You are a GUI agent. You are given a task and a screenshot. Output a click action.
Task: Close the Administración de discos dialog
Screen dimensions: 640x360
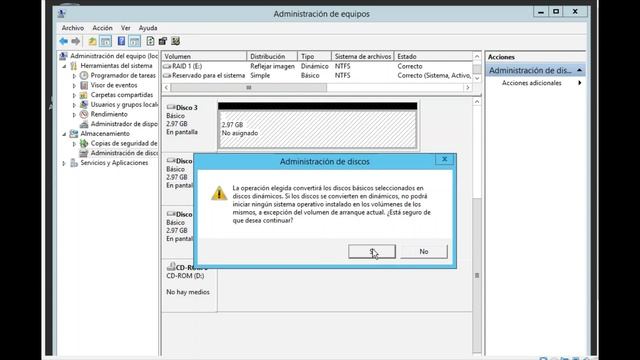[444, 159]
